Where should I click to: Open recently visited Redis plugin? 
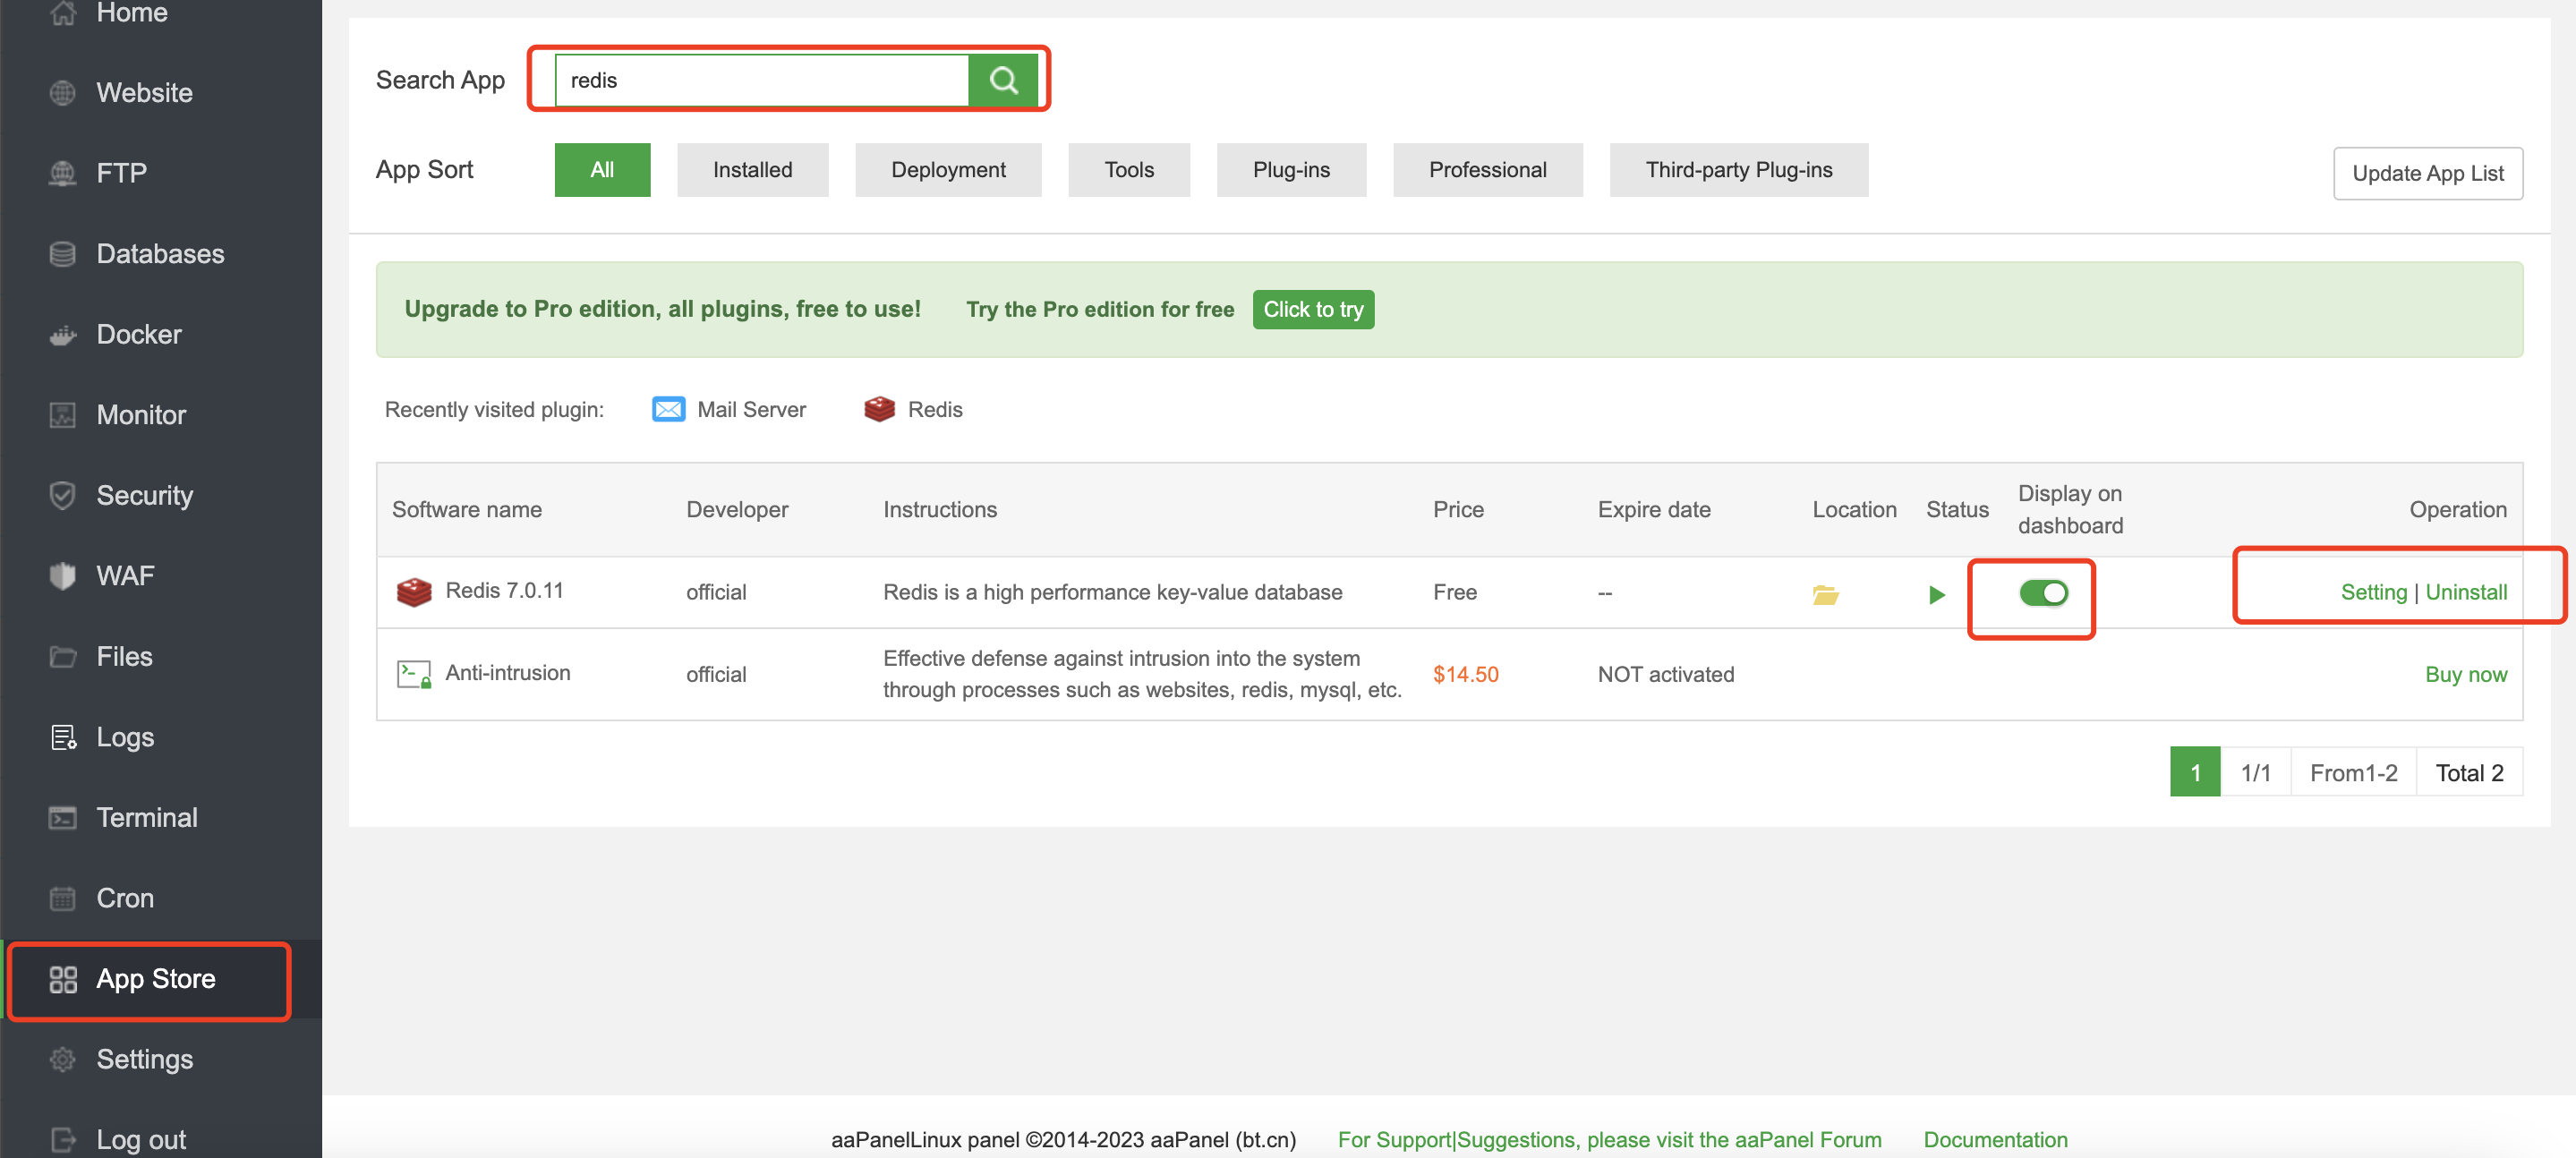tap(913, 409)
